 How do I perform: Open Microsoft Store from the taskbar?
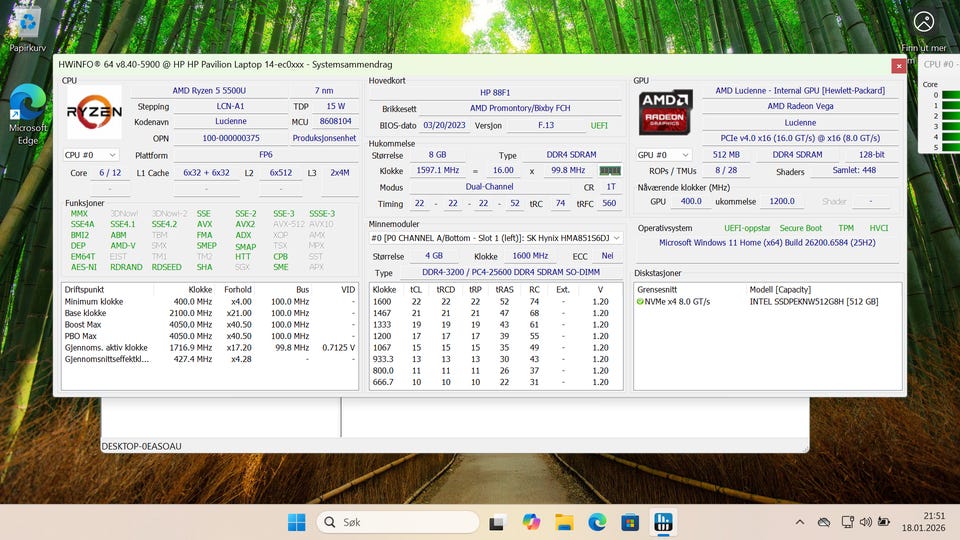pos(630,522)
